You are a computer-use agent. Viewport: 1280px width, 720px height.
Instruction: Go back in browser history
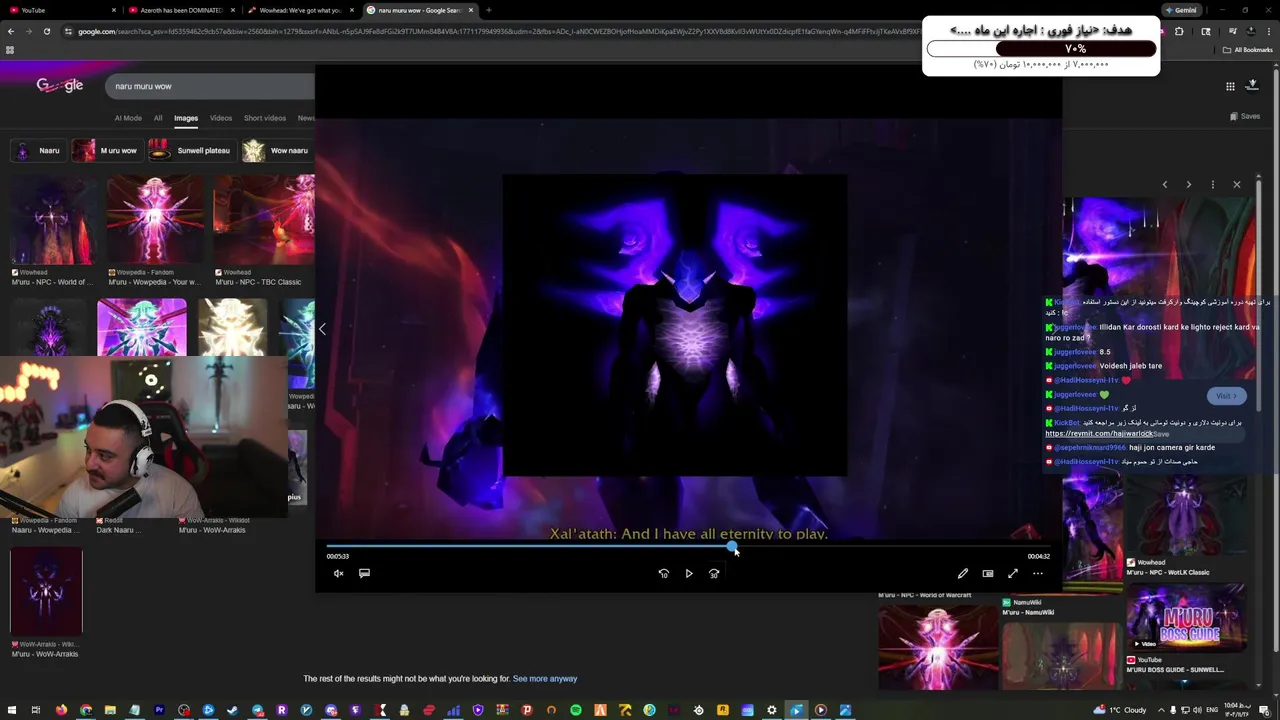point(11,31)
